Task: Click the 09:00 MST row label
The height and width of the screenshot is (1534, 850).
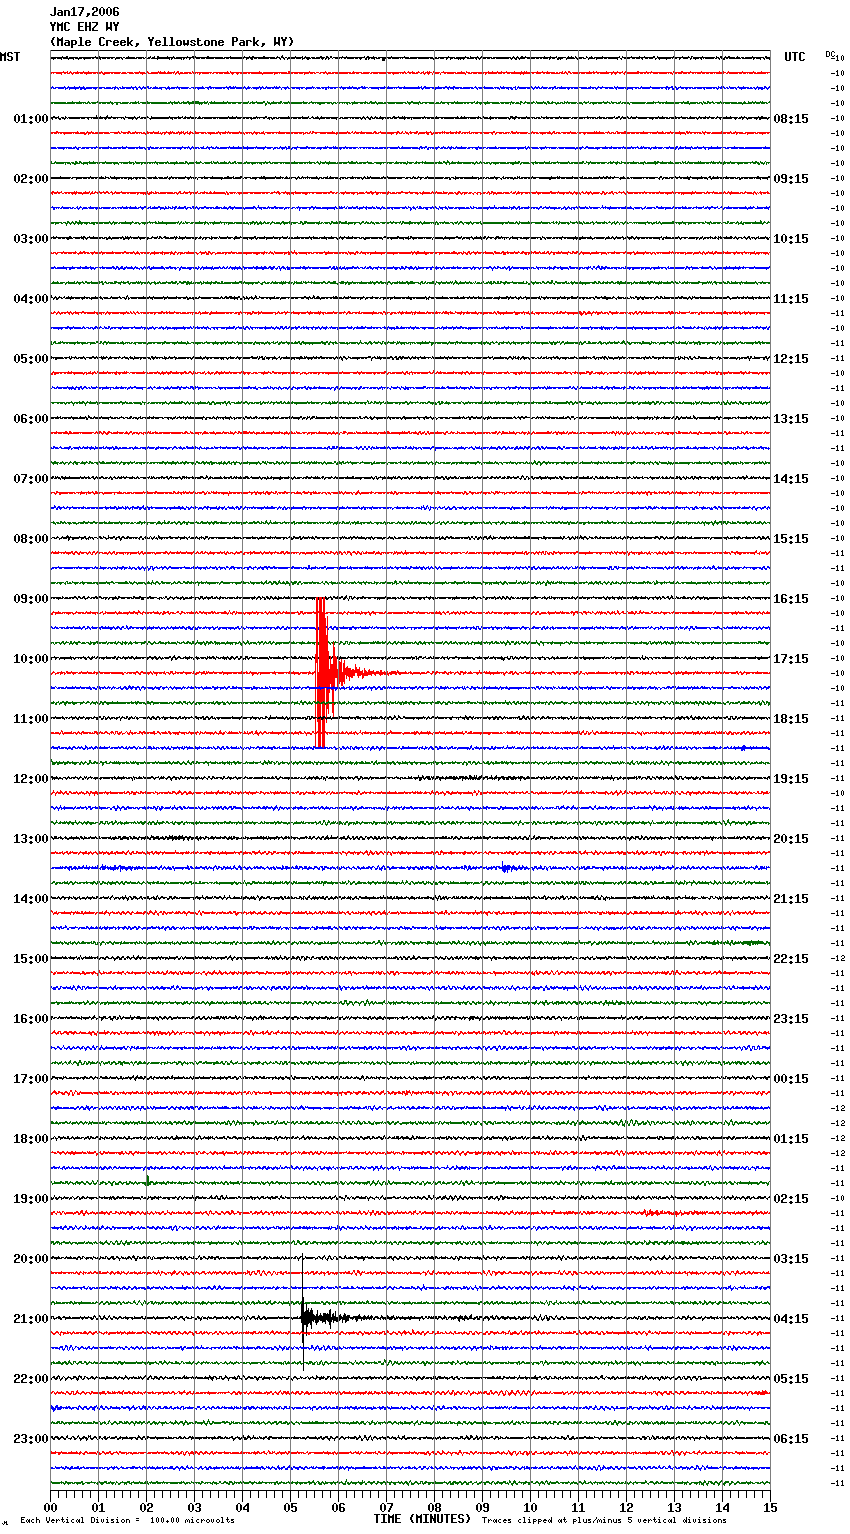Action: (30, 599)
